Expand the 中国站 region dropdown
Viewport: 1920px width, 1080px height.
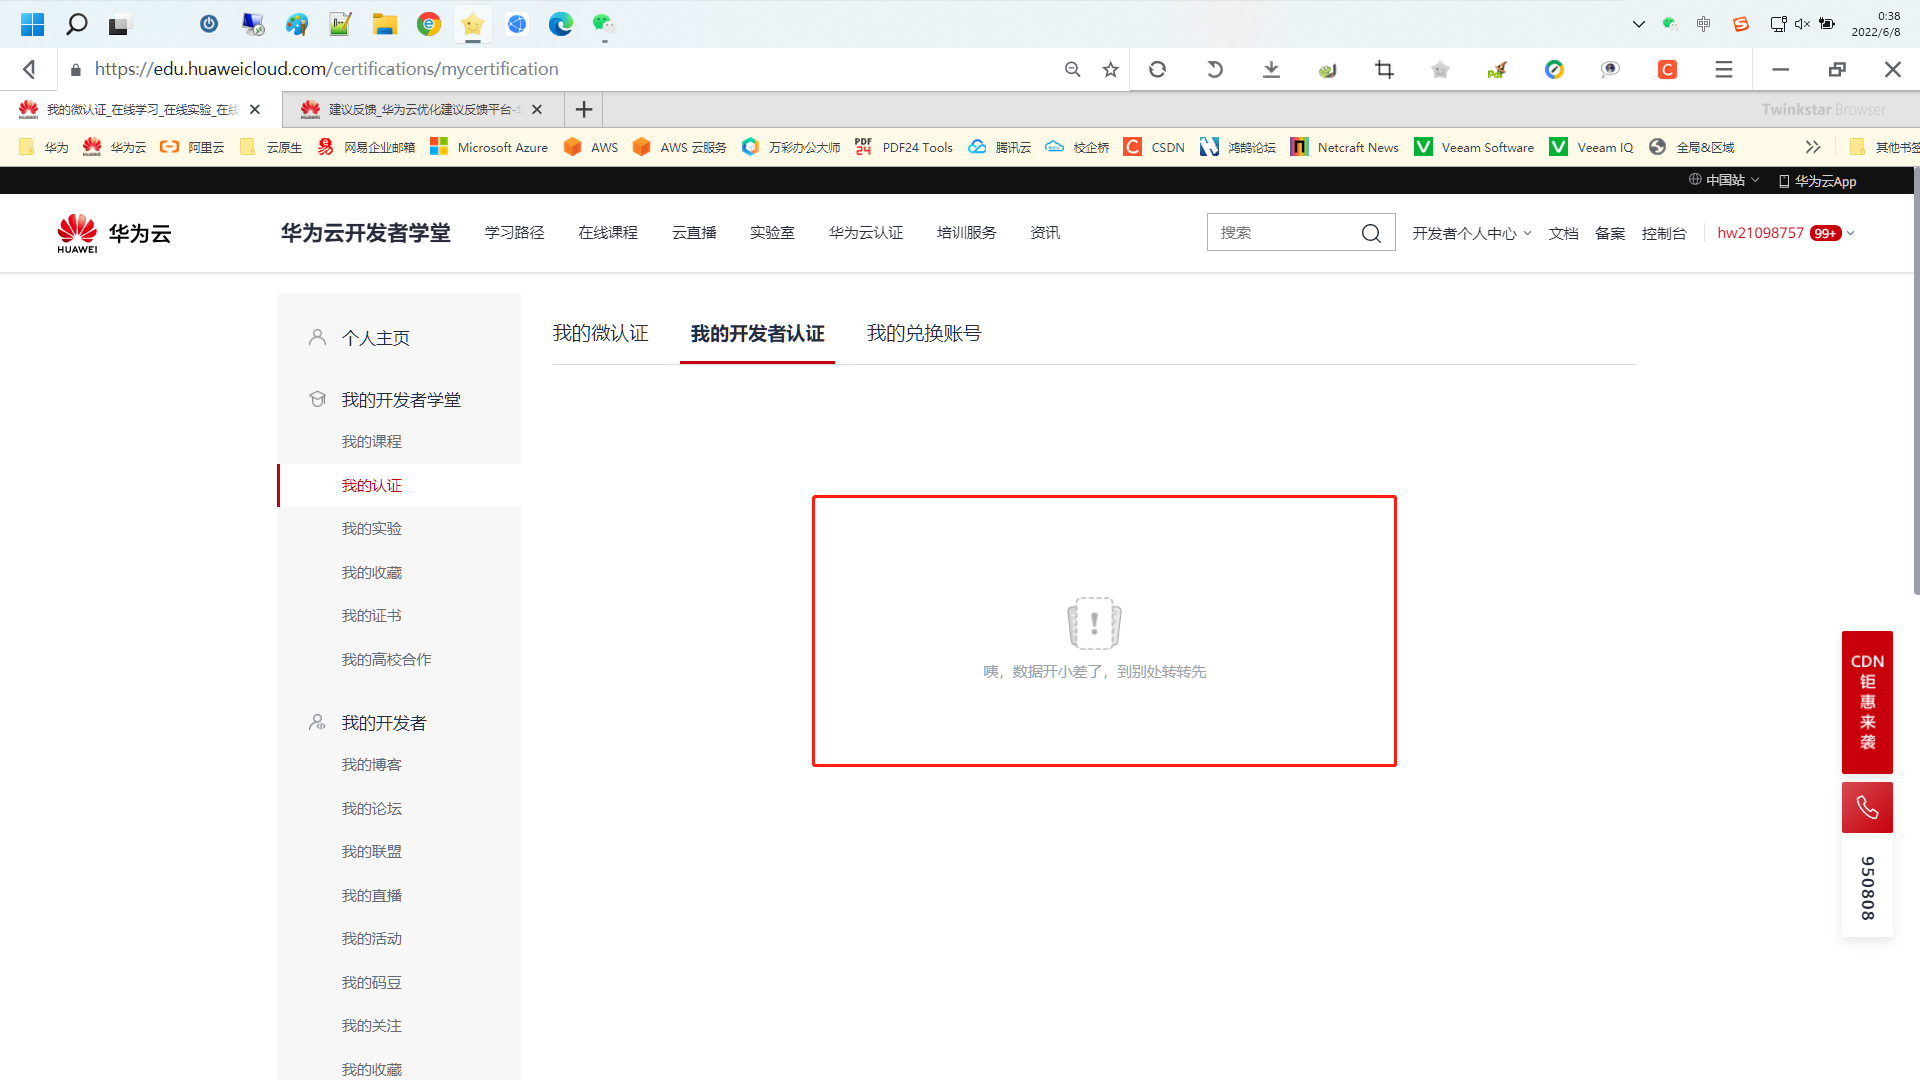point(1725,180)
